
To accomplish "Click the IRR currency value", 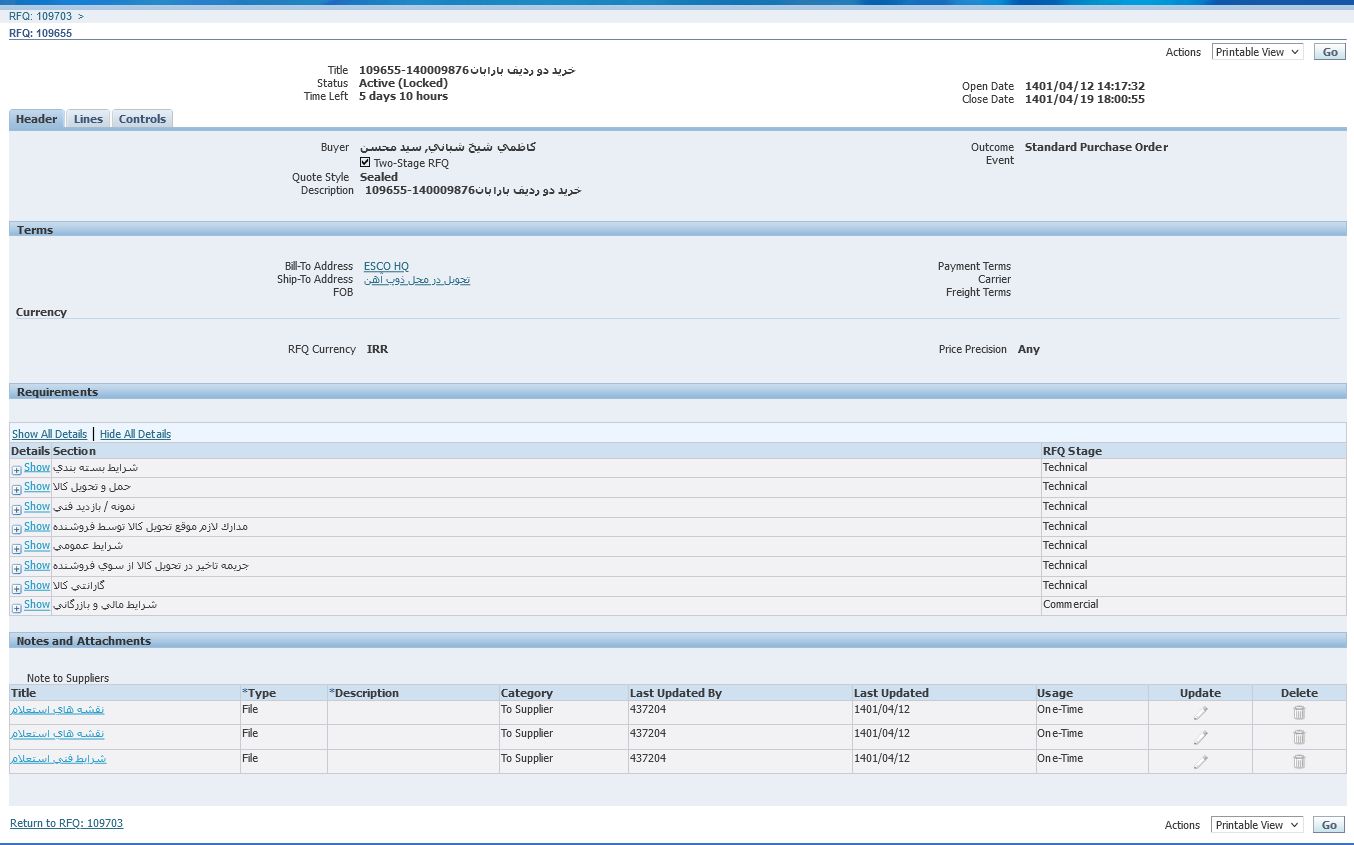I will tap(377, 349).
